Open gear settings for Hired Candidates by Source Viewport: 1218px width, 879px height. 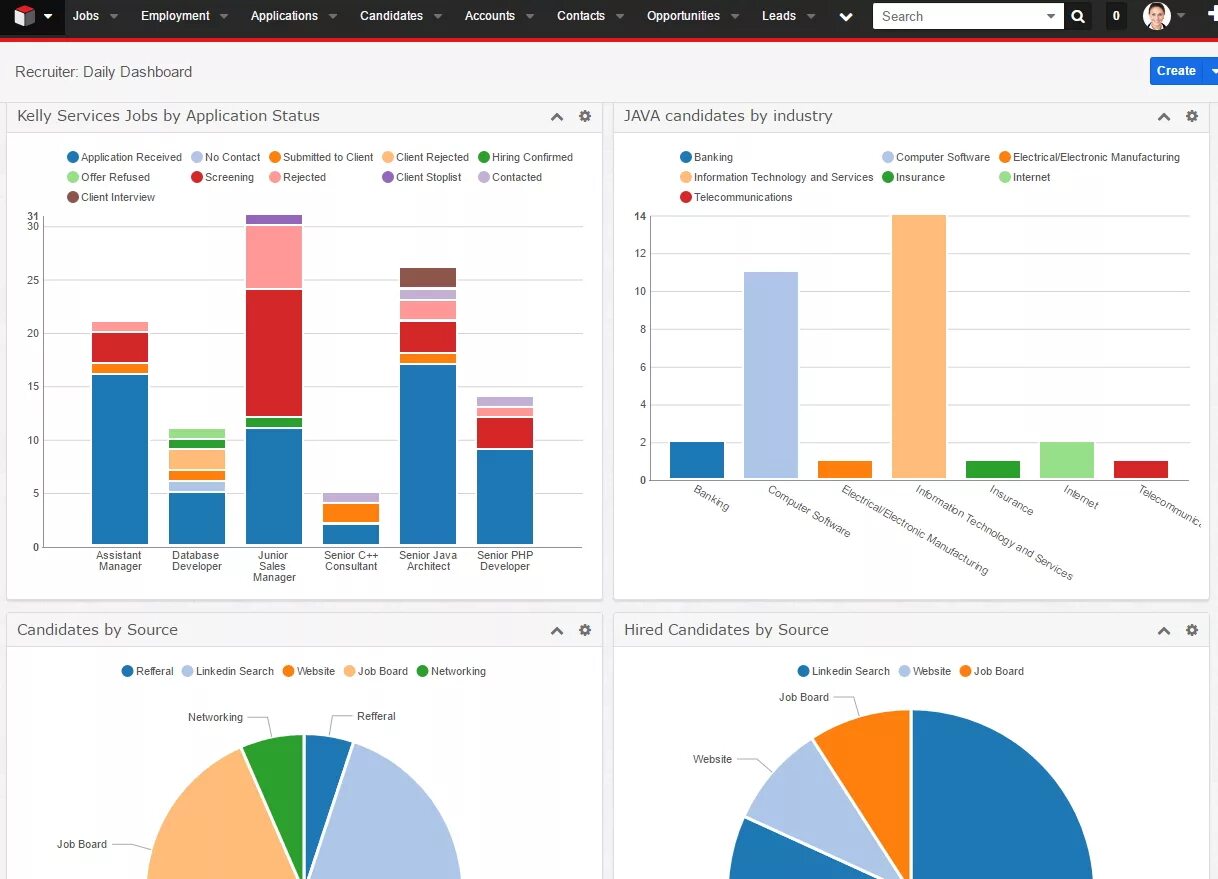(x=1192, y=630)
